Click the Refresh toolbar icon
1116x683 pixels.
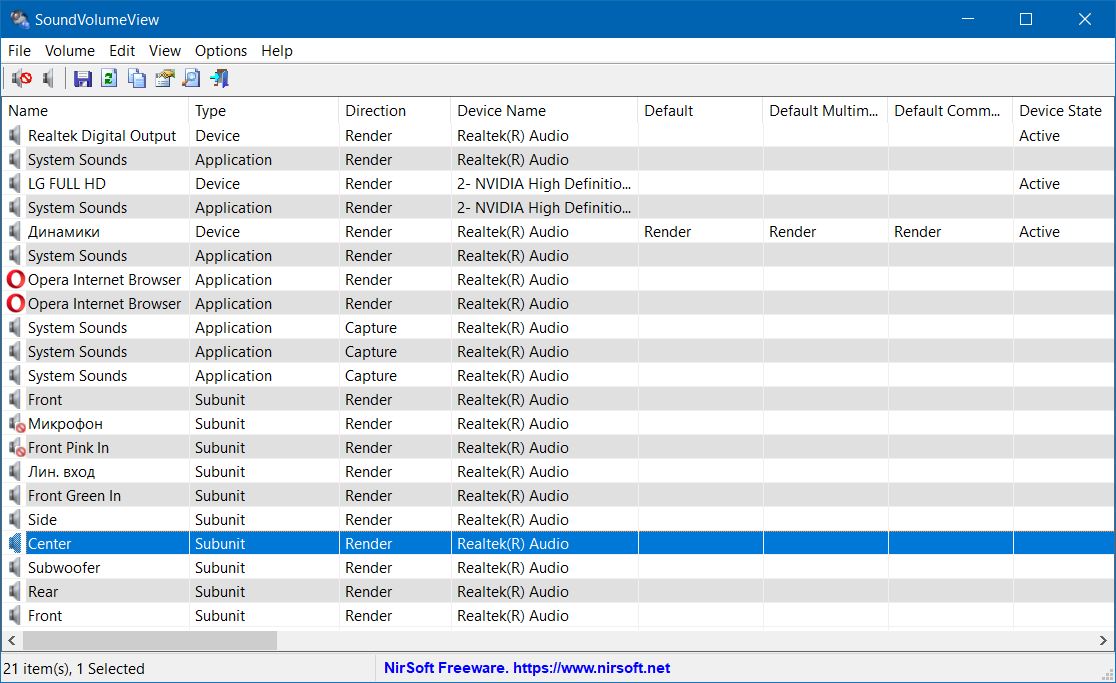pyautogui.click(x=110, y=78)
